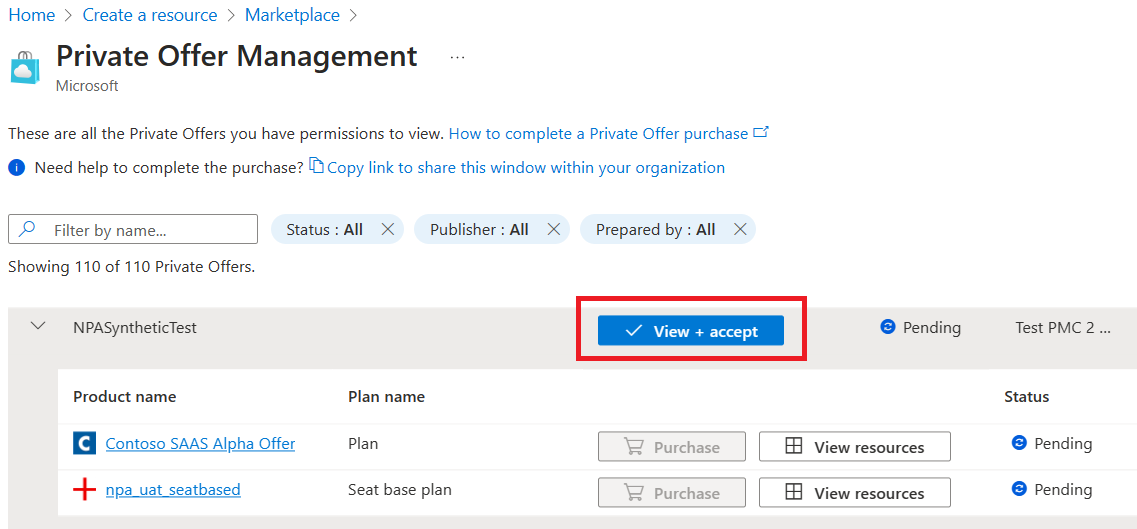The height and width of the screenshot is (529, 1137).
Task: Click the info icon beside the purchase help text
Action: tap(16, 168)
